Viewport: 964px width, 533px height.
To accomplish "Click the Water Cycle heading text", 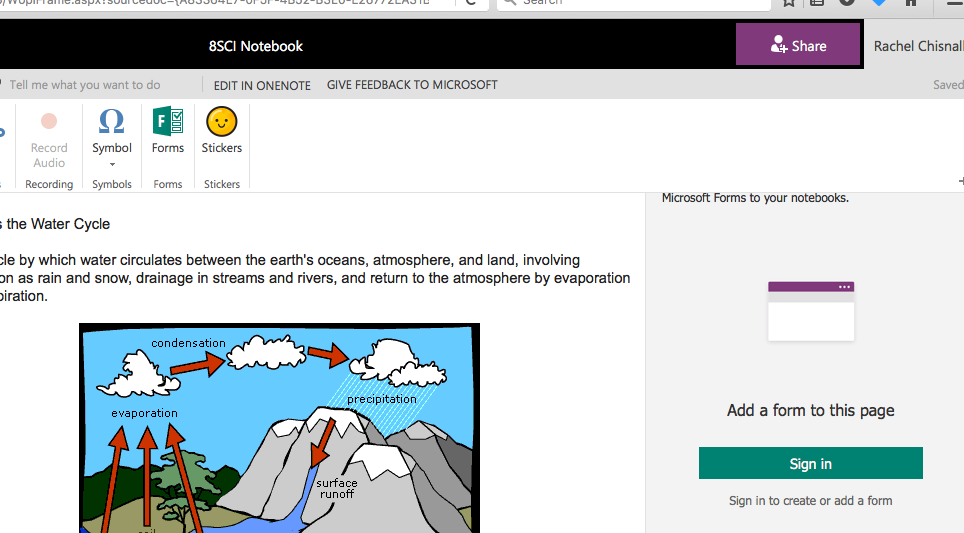I will [60, 224].
